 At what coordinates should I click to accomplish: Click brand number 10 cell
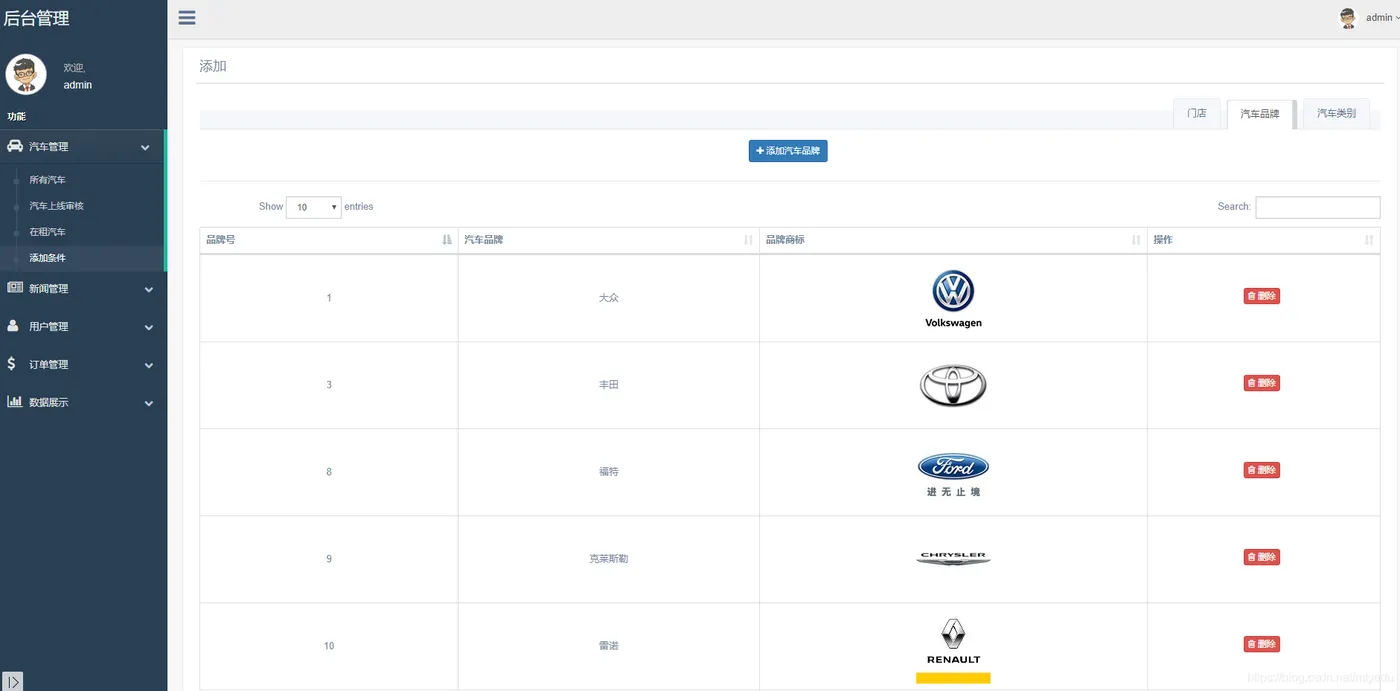tap(329, 646)
